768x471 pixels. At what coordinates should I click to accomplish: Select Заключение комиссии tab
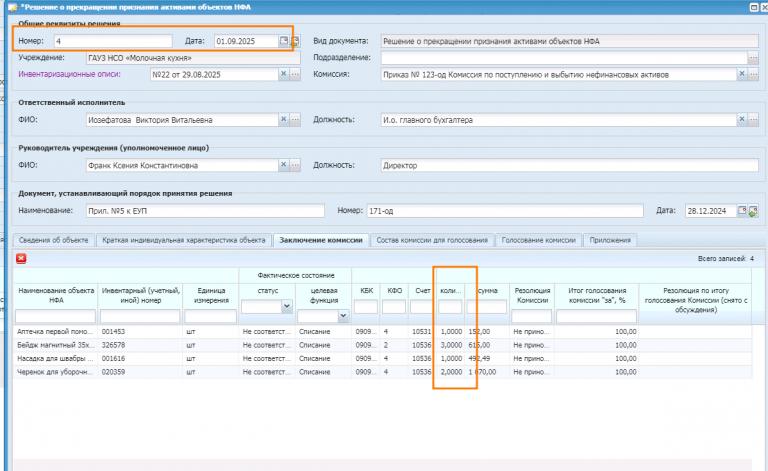click(x=321, y=240)
